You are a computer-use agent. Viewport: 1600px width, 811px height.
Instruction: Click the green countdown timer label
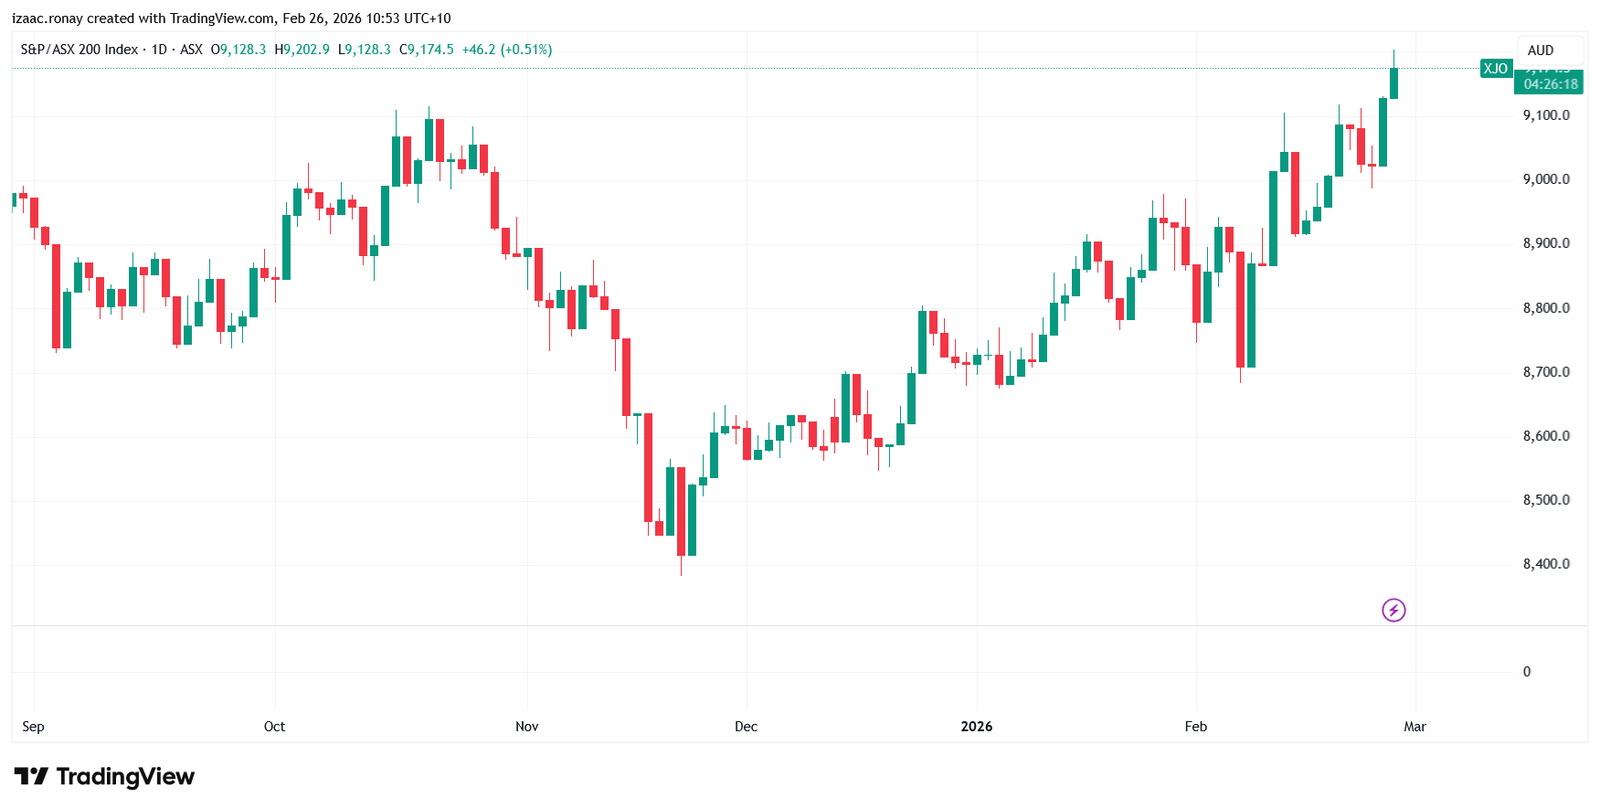point(1550,84)
